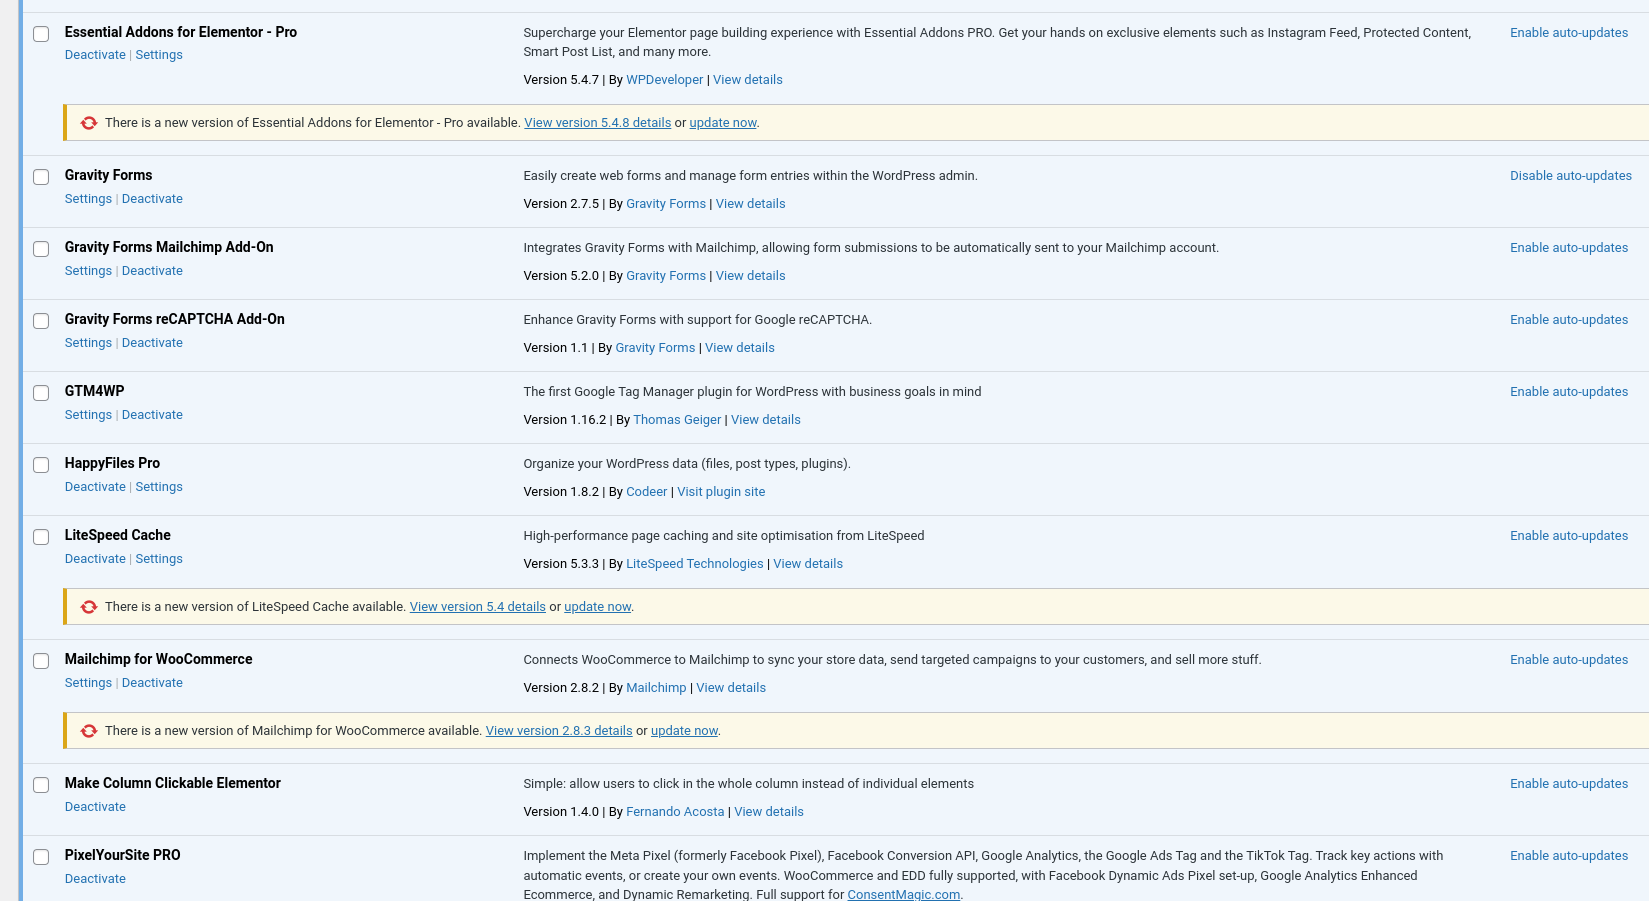Deactivate the Make Column Clickable Elementor plugin

tap(95, 807)
